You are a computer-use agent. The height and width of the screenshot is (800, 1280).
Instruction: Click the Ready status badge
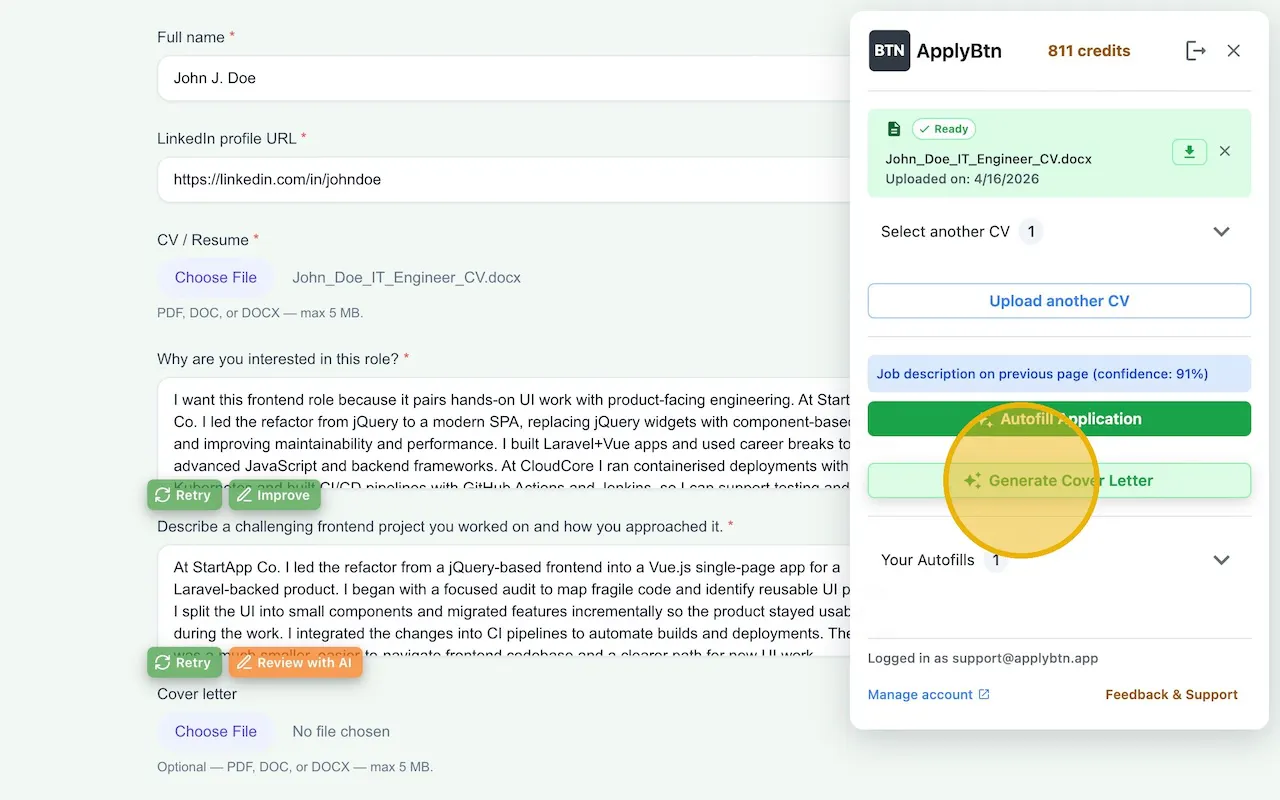pyautogui.click(x=944, y=129)
